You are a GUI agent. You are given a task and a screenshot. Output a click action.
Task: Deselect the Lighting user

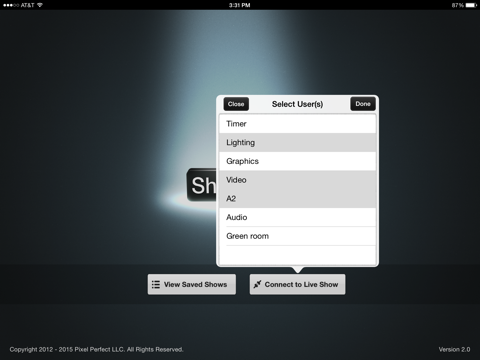click(x=297, y=142)
